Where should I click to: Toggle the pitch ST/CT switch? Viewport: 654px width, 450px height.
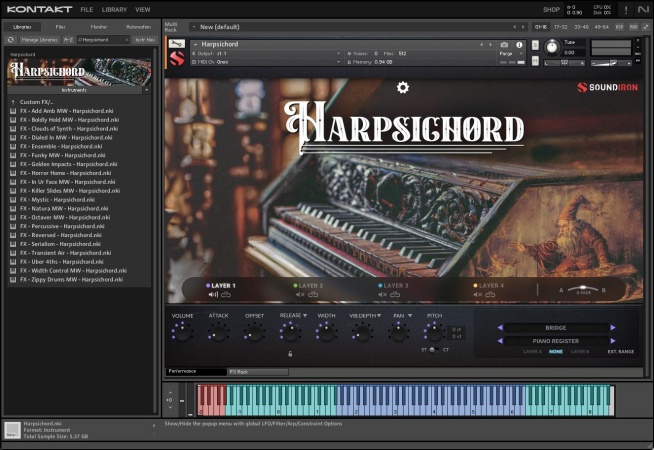[434, 349]
